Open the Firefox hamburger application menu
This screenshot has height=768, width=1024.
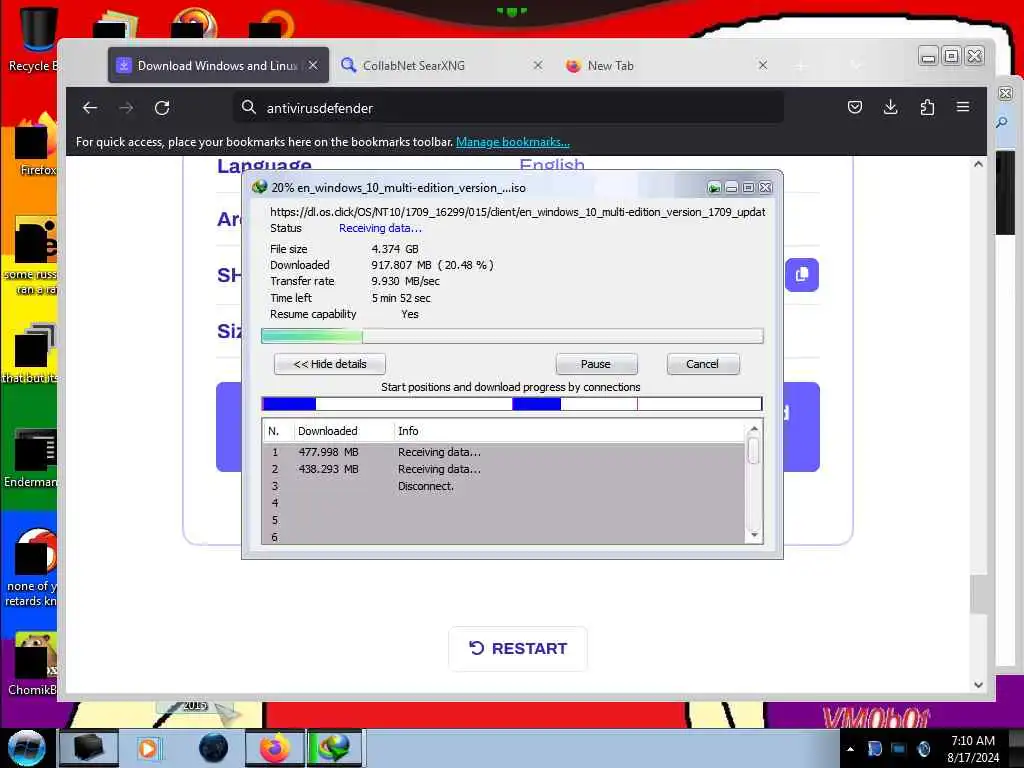point(963,107)
